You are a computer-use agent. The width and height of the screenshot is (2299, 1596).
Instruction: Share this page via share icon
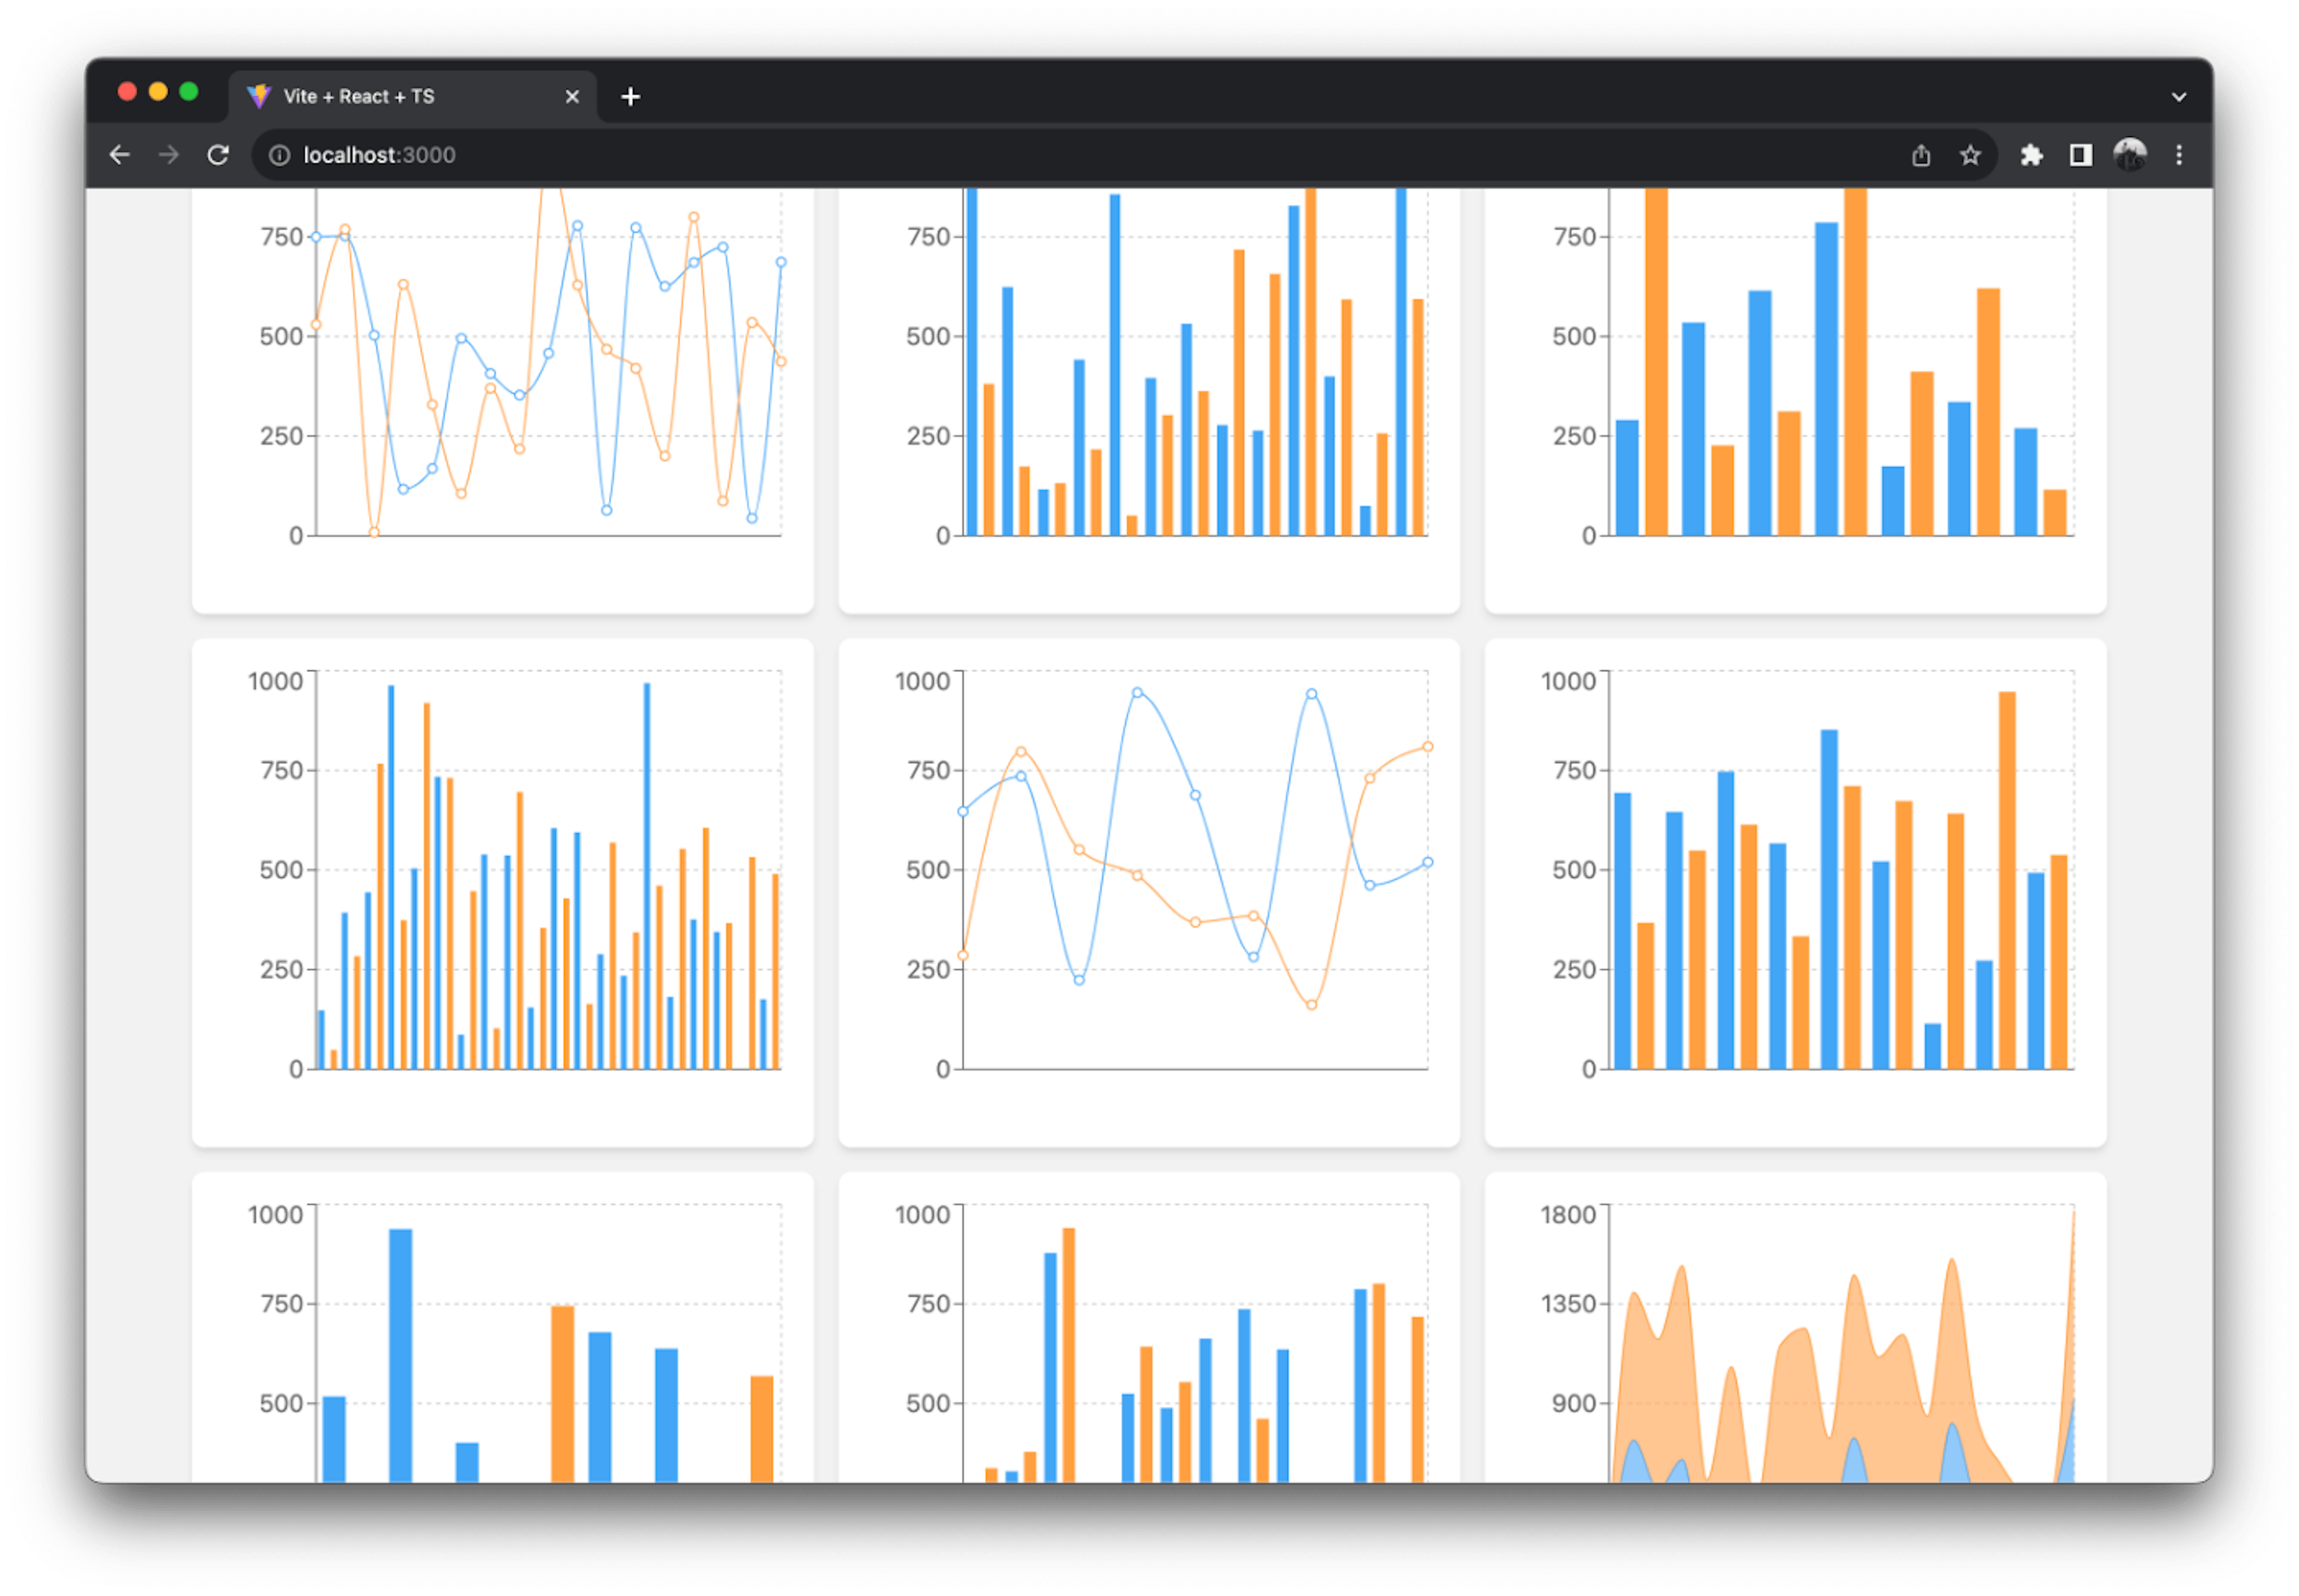[1920, 155]
